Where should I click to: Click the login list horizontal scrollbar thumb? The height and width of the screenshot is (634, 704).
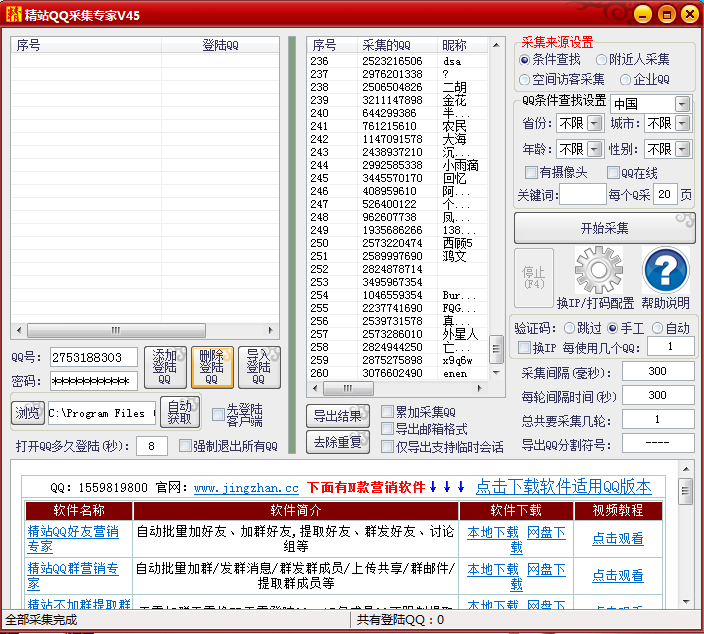116,330
